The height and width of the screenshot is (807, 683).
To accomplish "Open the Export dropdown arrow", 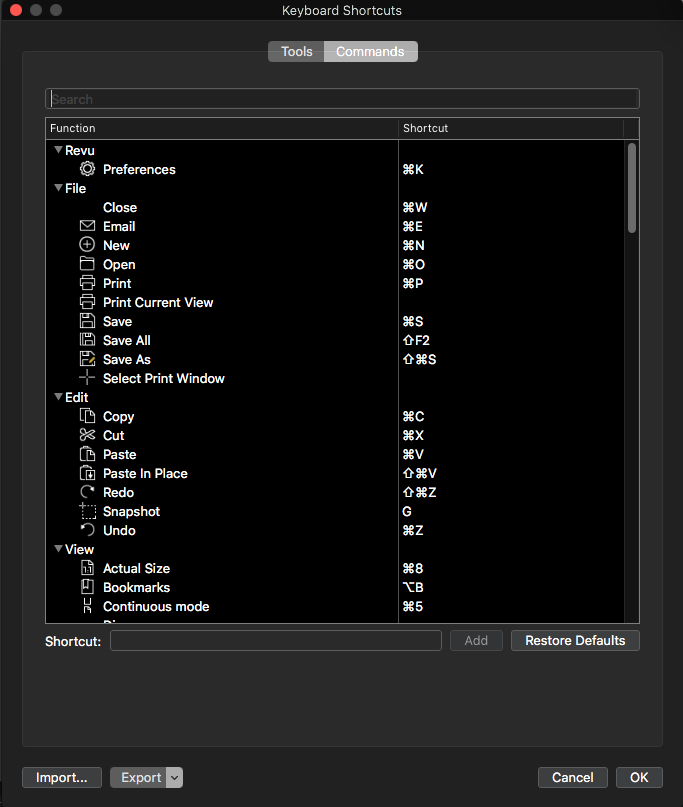I will coord(175,777).
